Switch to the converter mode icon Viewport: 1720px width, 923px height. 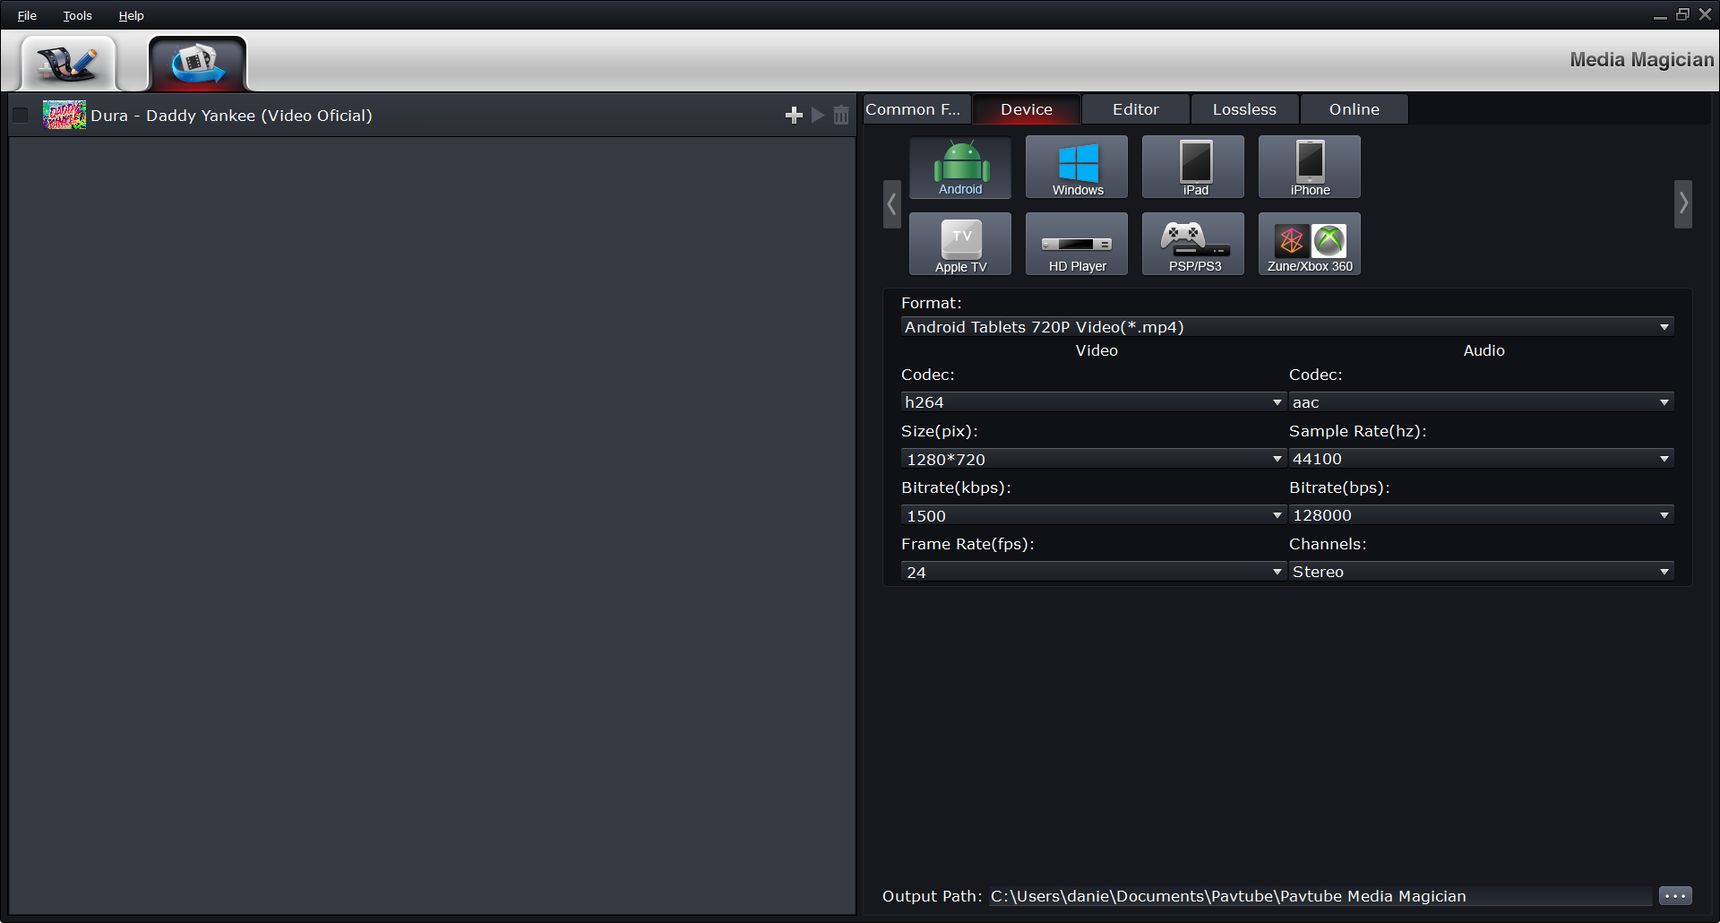[x=197, y=63]
